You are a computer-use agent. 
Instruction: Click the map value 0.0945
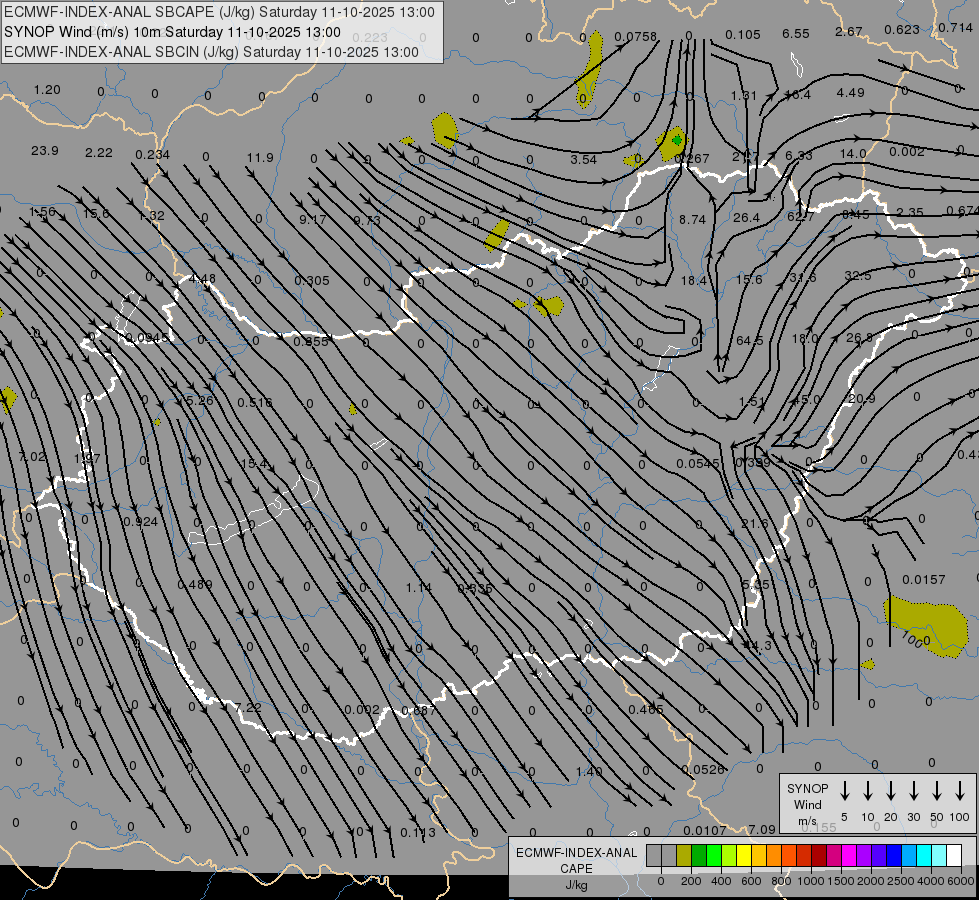tap(147, 338)
